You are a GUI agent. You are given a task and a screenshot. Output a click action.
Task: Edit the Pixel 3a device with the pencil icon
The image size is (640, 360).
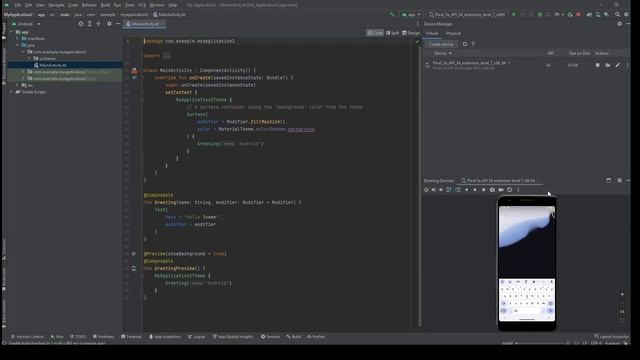[x=618, y=65]
